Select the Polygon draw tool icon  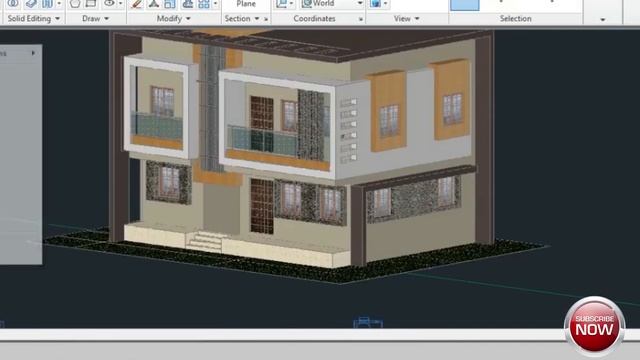click(x=75, y=4)
